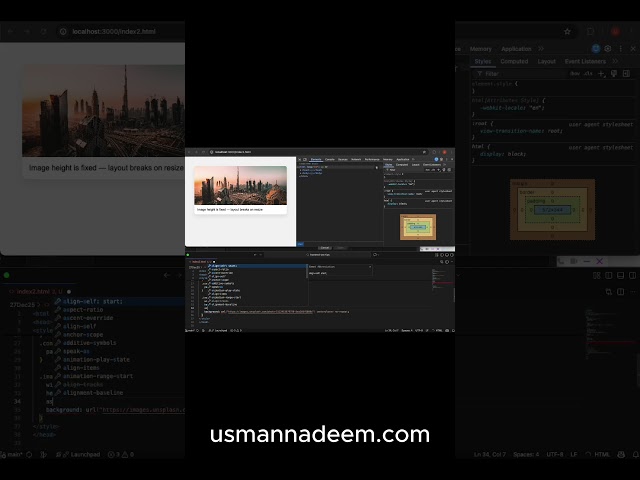Select the large Computed sub-tab in the backdrop
The image size is (640, 480).
[514, 61]
